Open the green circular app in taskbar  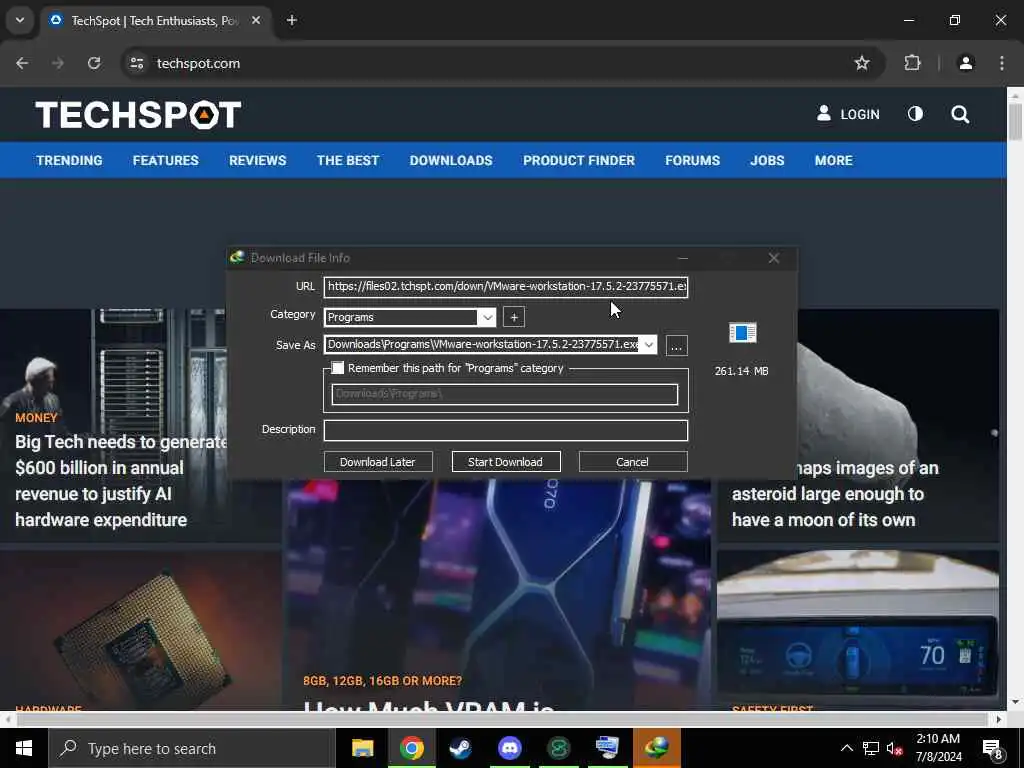tap(558, 748)
